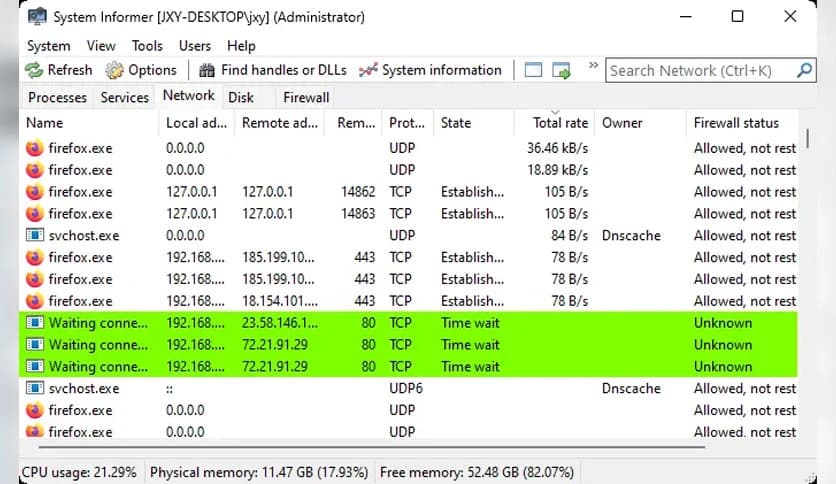Click the search magnifier icon
Viewport: 836px width, 484px height.
point(805,70)
